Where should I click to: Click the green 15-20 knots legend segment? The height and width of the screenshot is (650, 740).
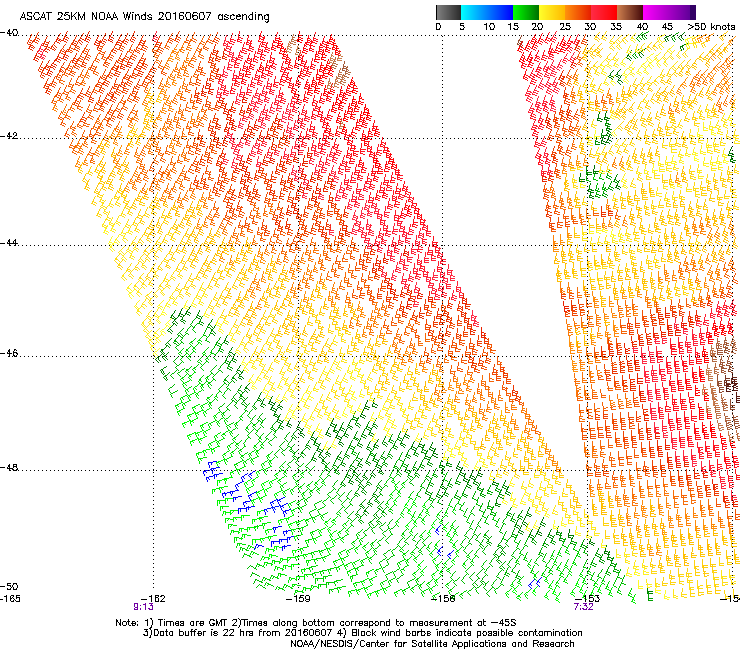tap(526, 12)
